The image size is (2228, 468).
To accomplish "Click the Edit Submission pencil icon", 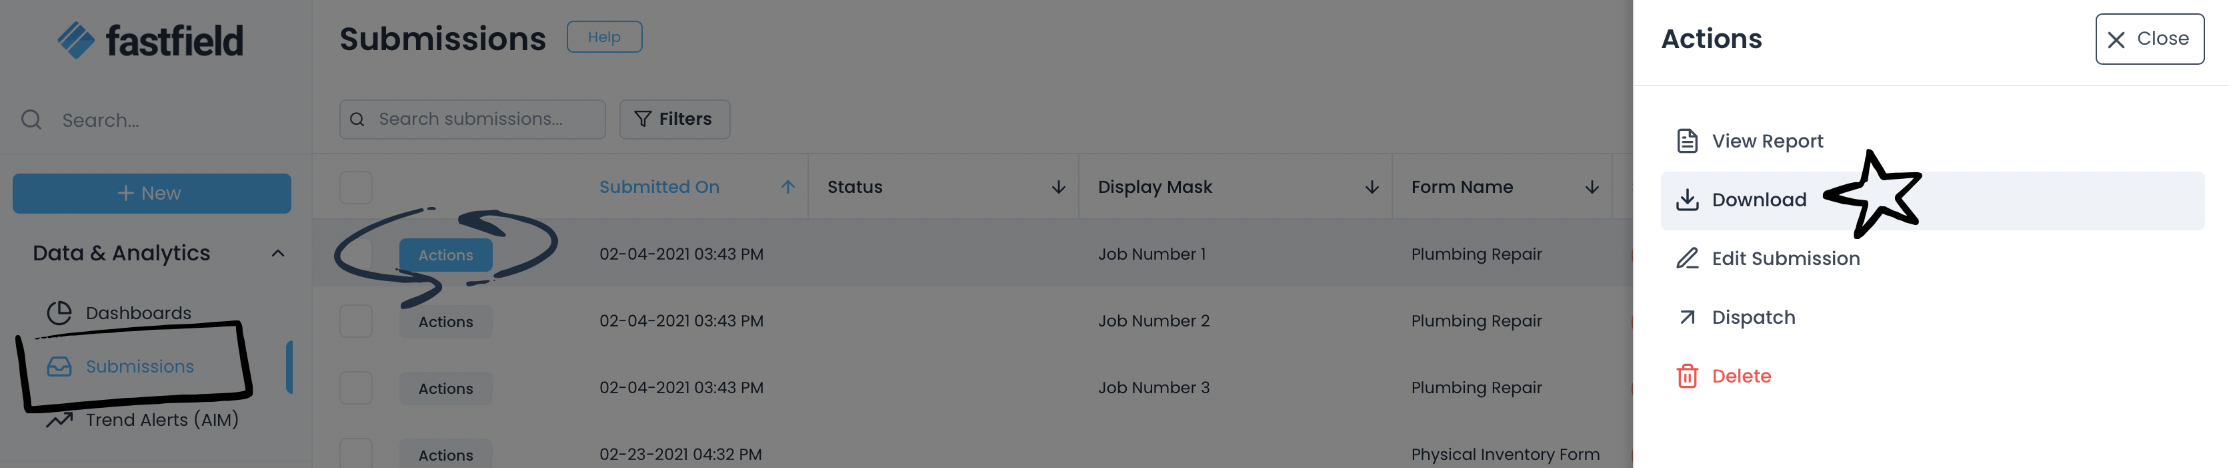I will tap(1687, 258).
